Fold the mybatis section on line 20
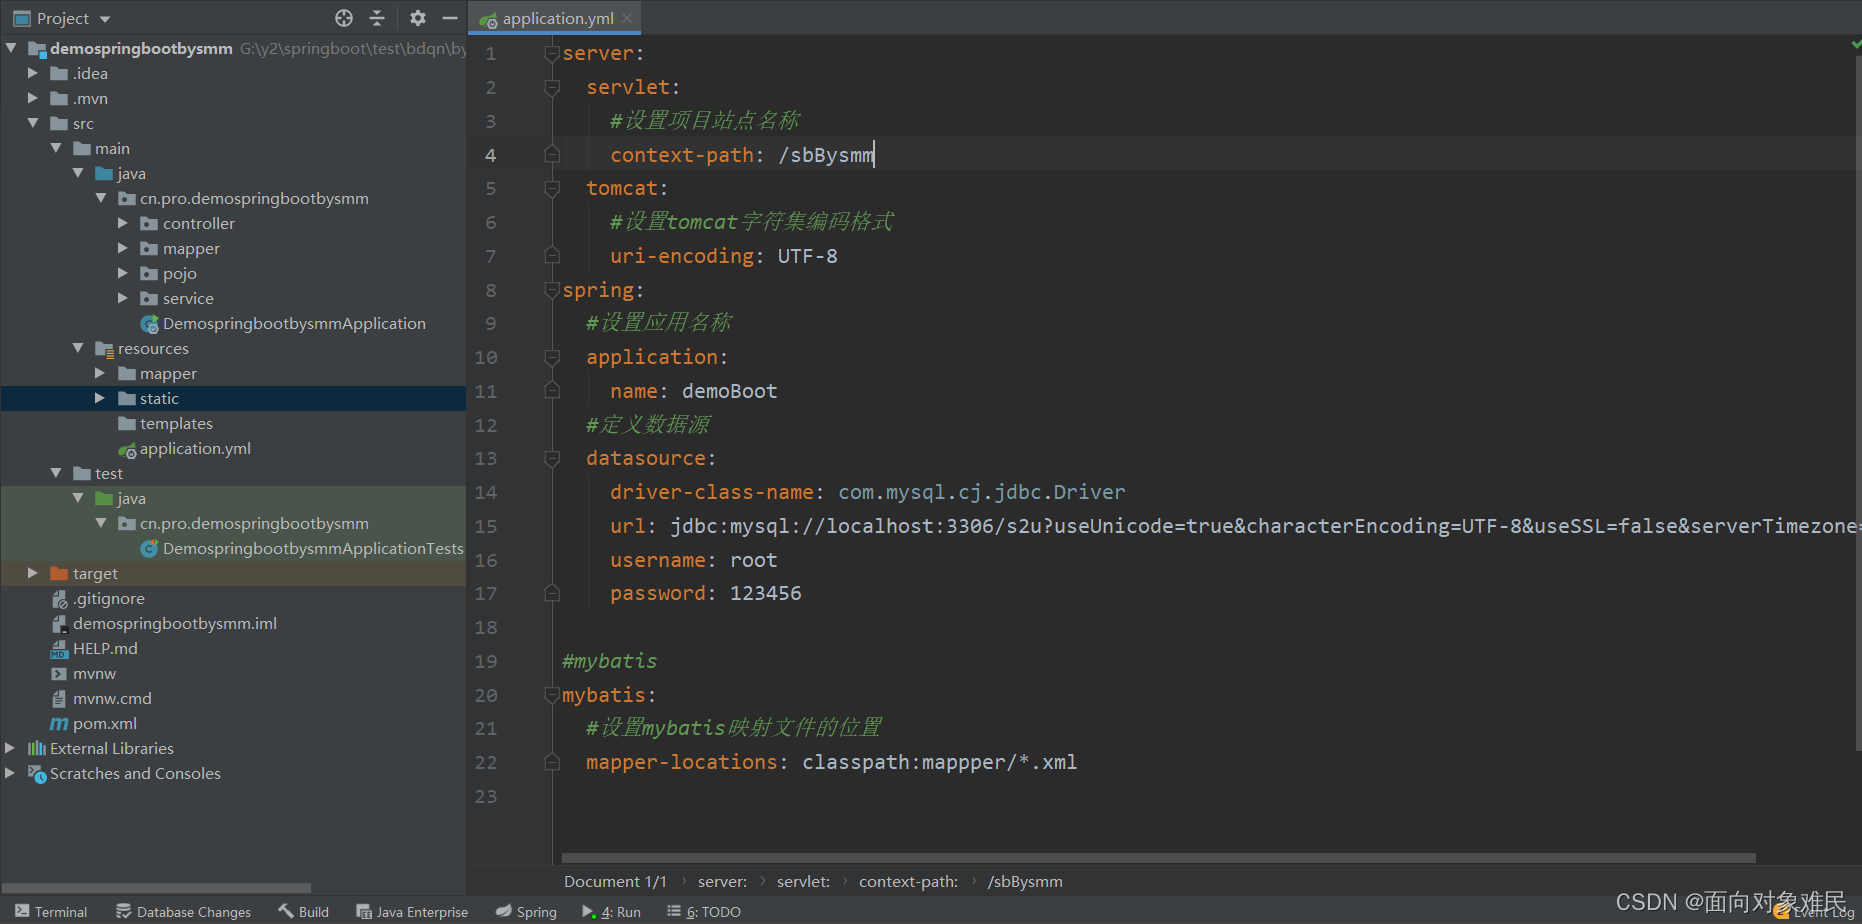Screen dimensions: 1862x924 551,695
